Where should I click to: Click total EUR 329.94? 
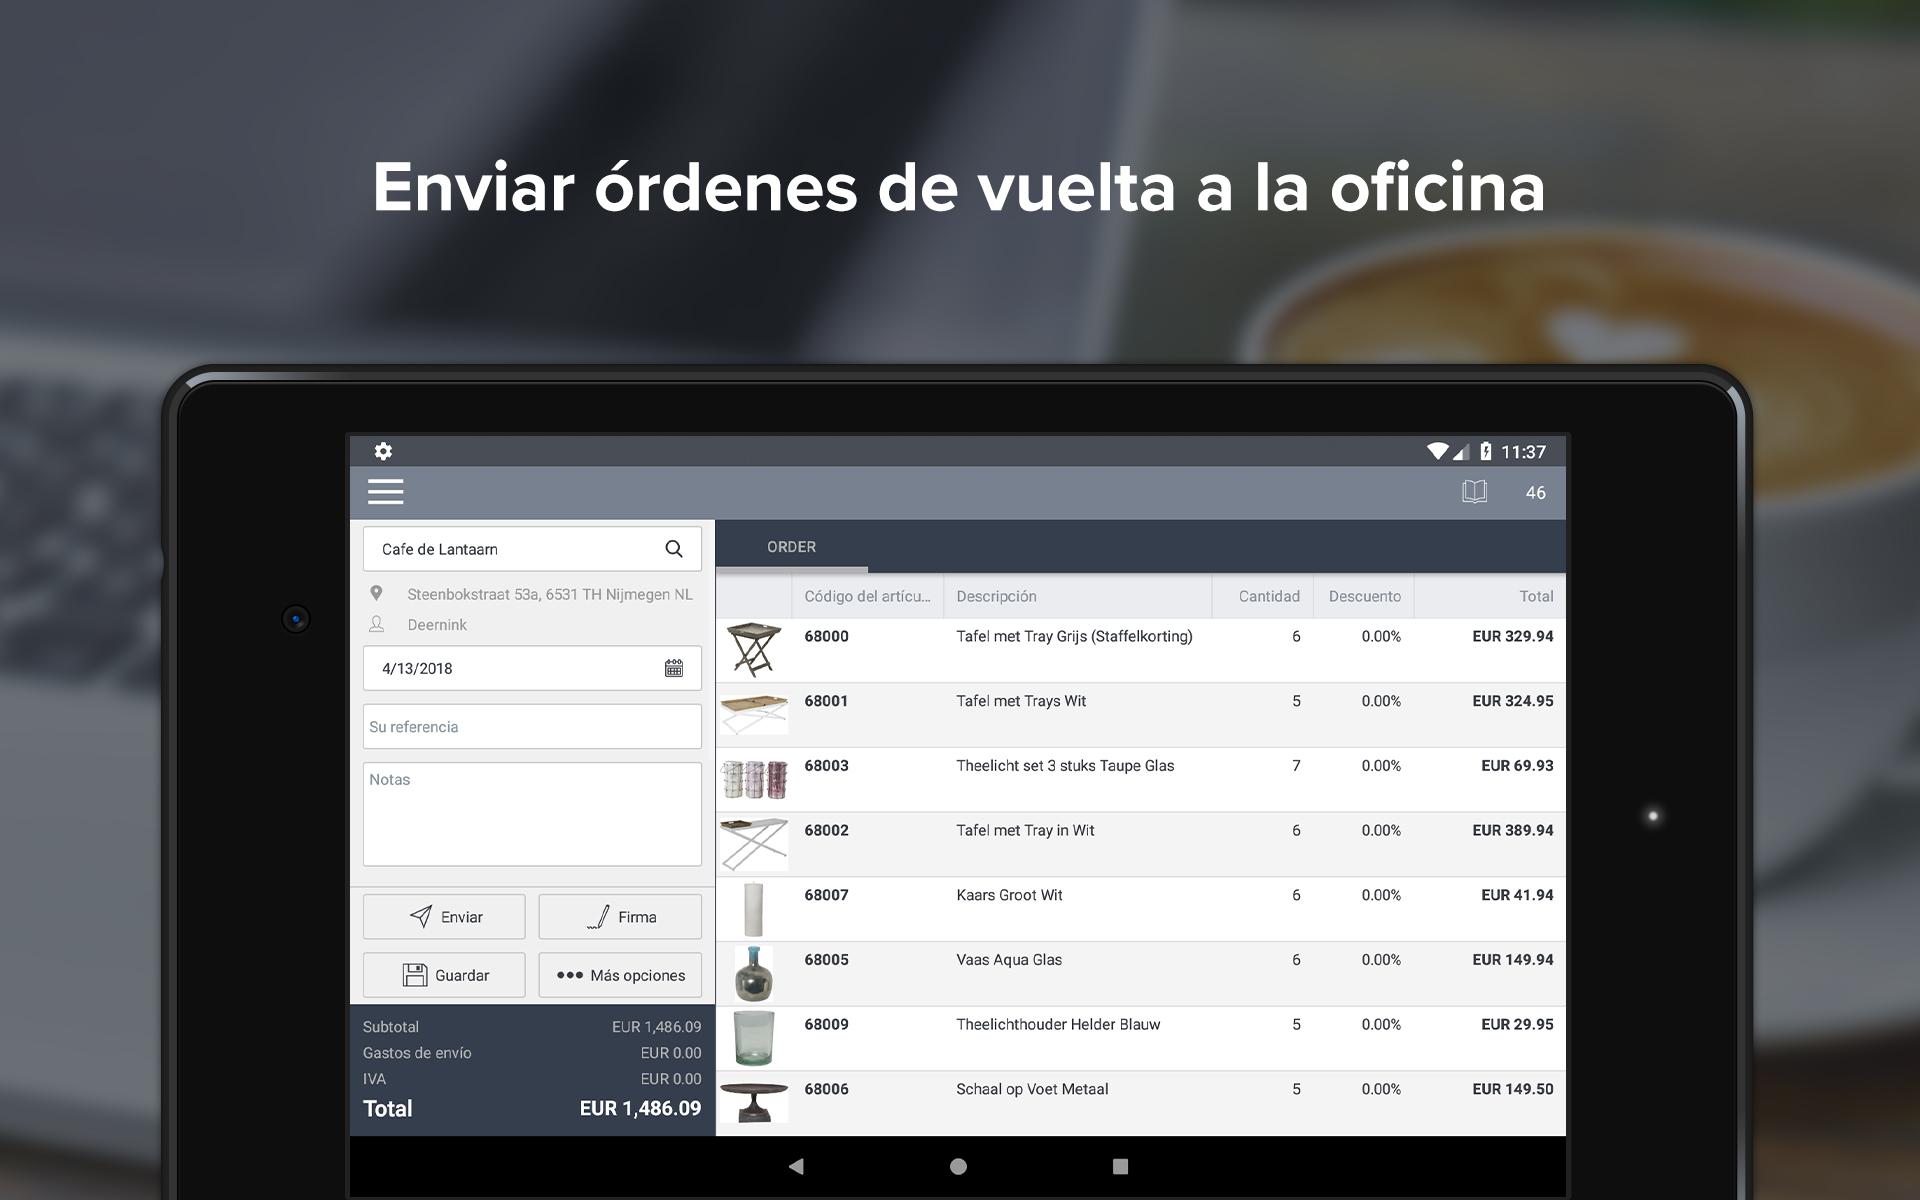click(1512, 636)
